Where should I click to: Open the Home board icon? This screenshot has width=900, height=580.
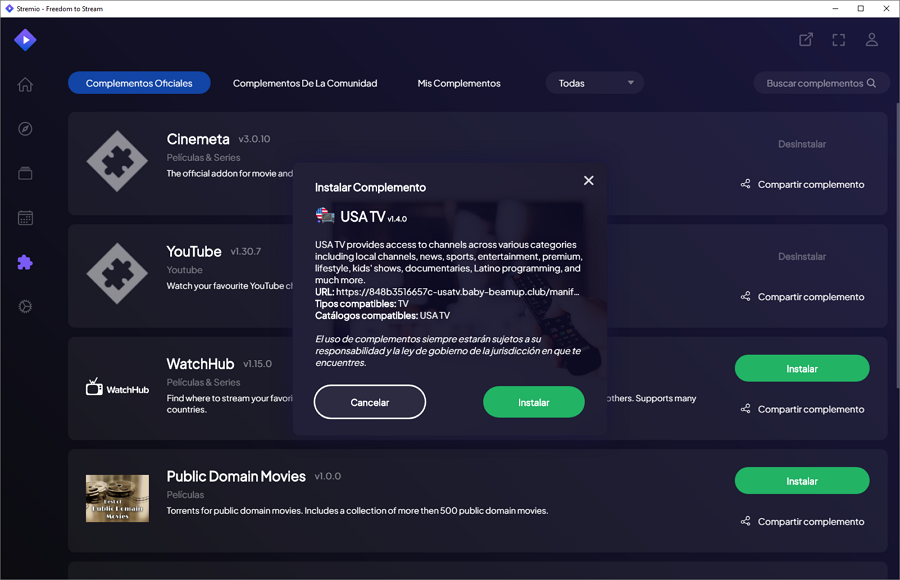click(x=25, y=84)
